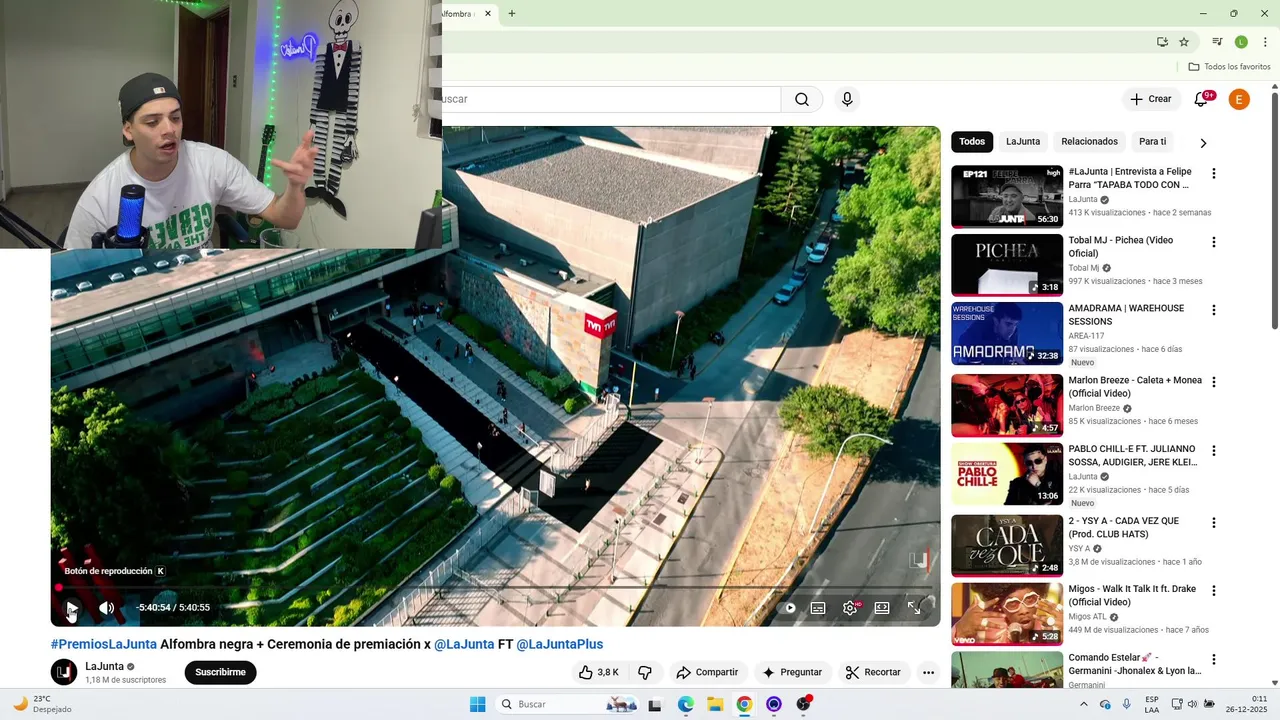Open the Windows Start menu
This screenshot has width=1280, height=720.
pos(478,704)
